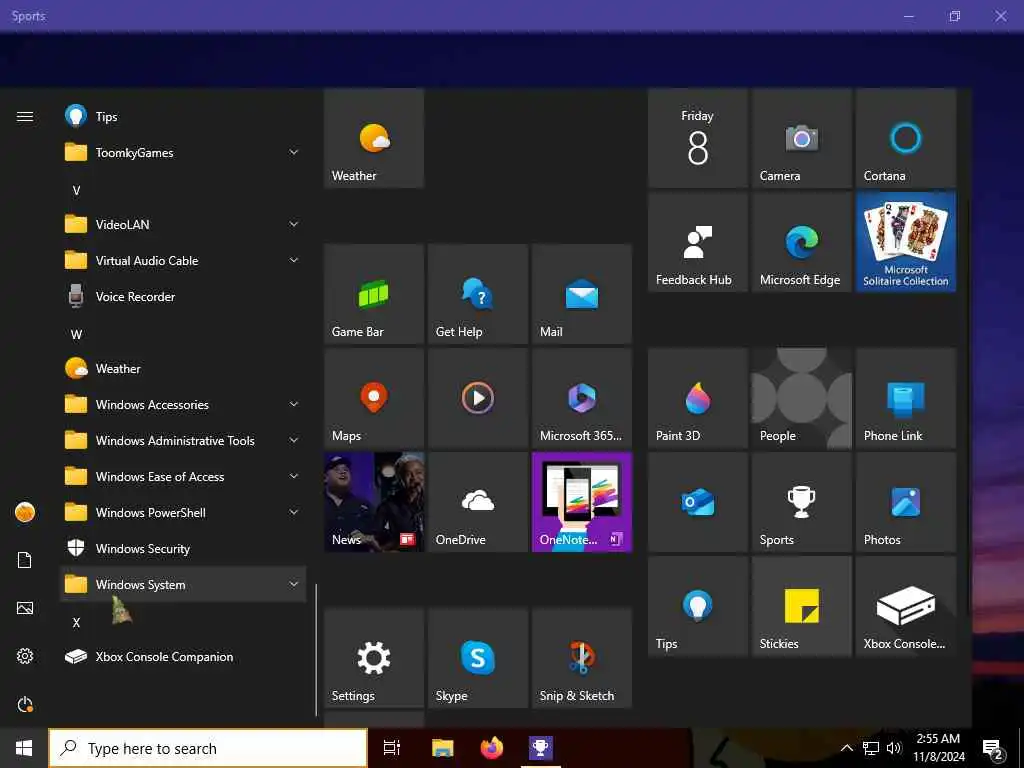The image size is (1024, 768).
Task: Open the Microsoft 365 tile
Action: point(581,398)
